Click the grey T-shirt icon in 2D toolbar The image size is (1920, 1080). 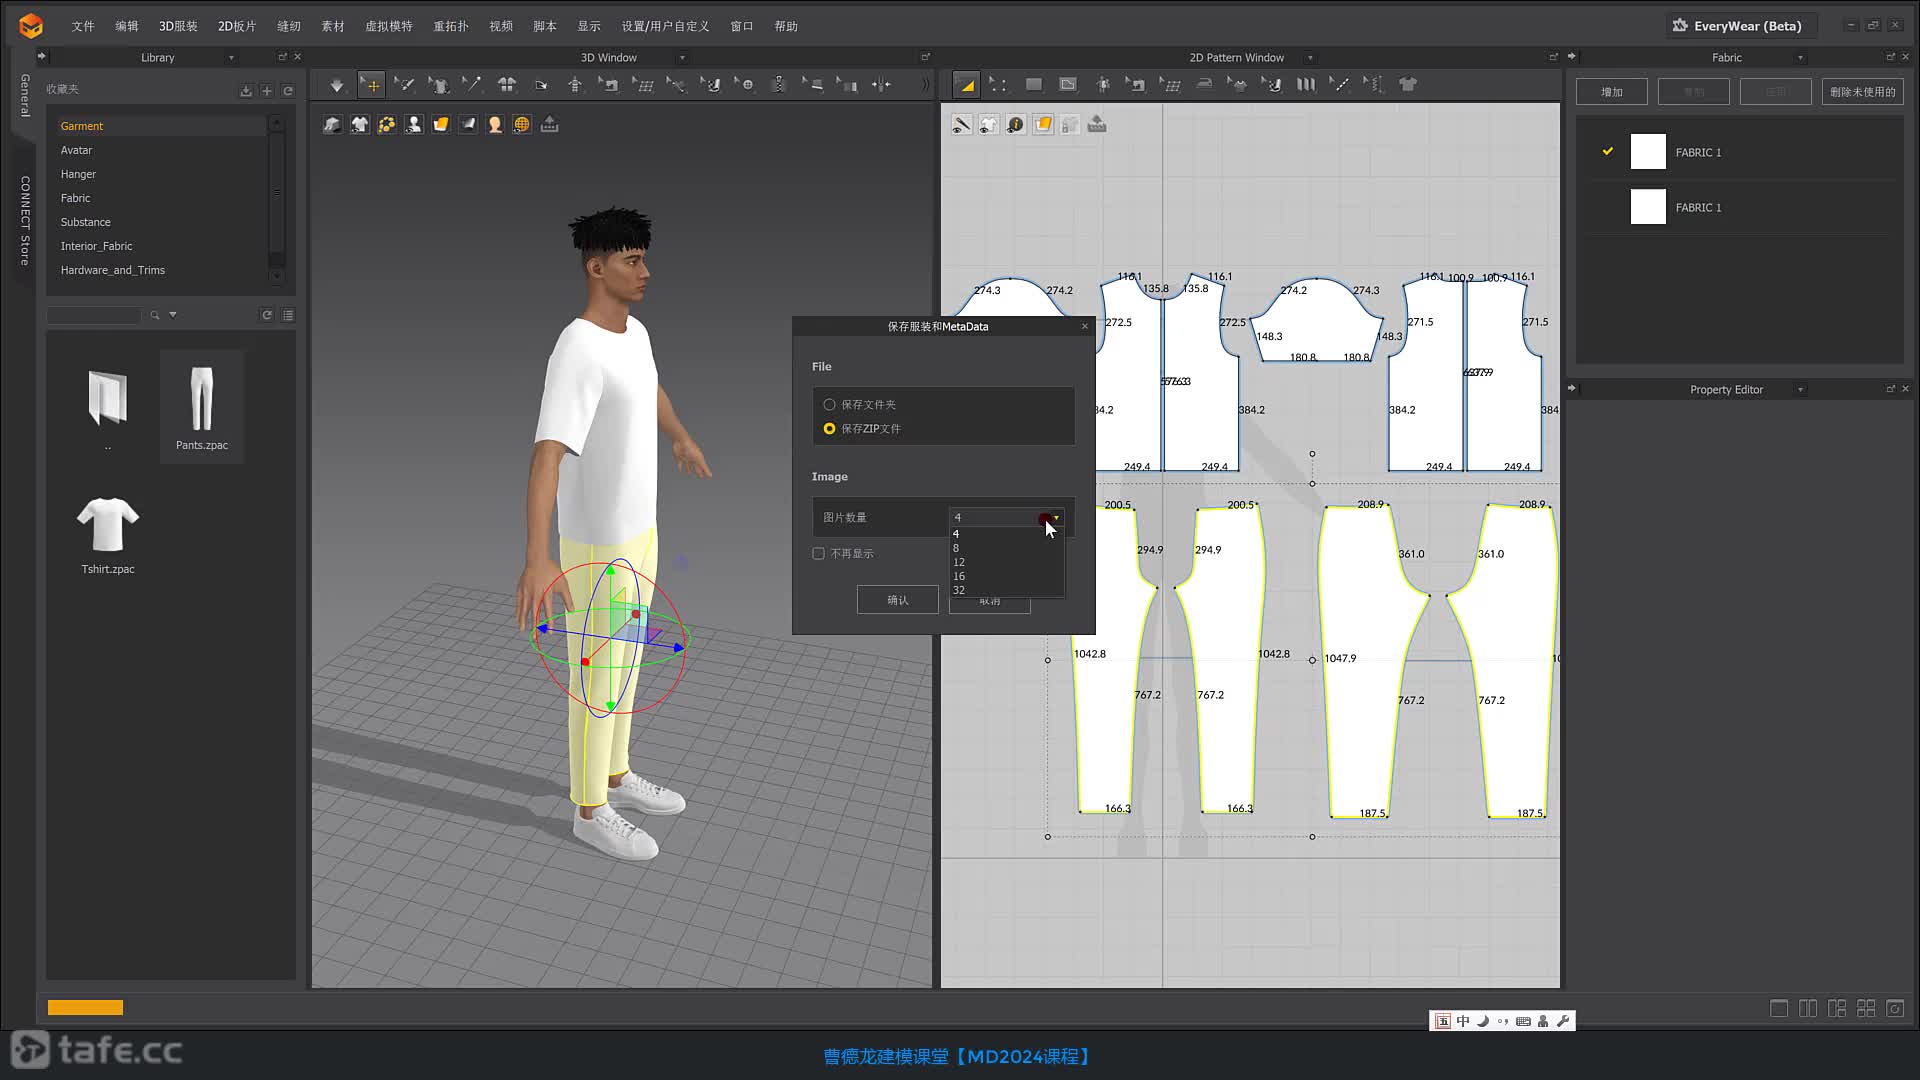point(1408,86)
